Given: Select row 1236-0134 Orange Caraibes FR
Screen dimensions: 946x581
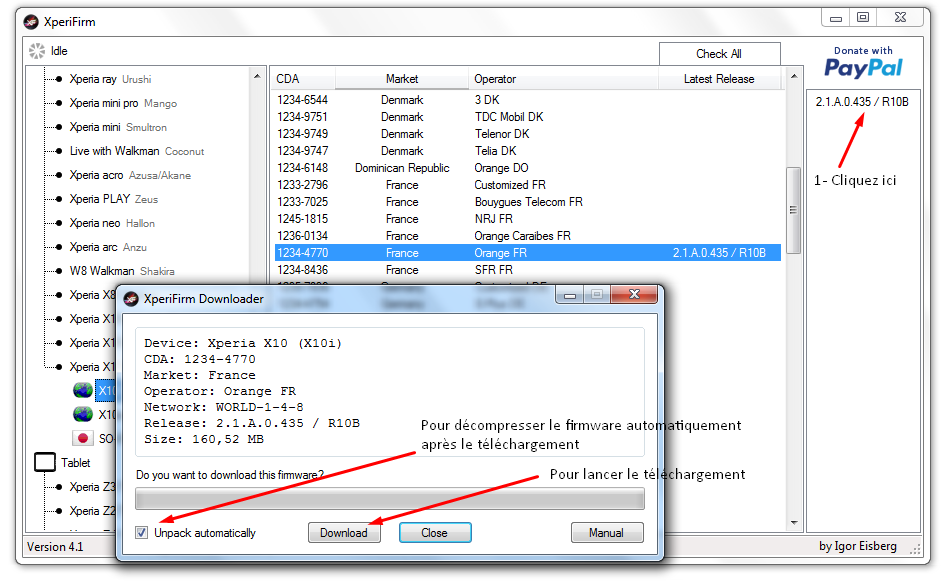Looking at the screenshot, I should click(528, 236).
